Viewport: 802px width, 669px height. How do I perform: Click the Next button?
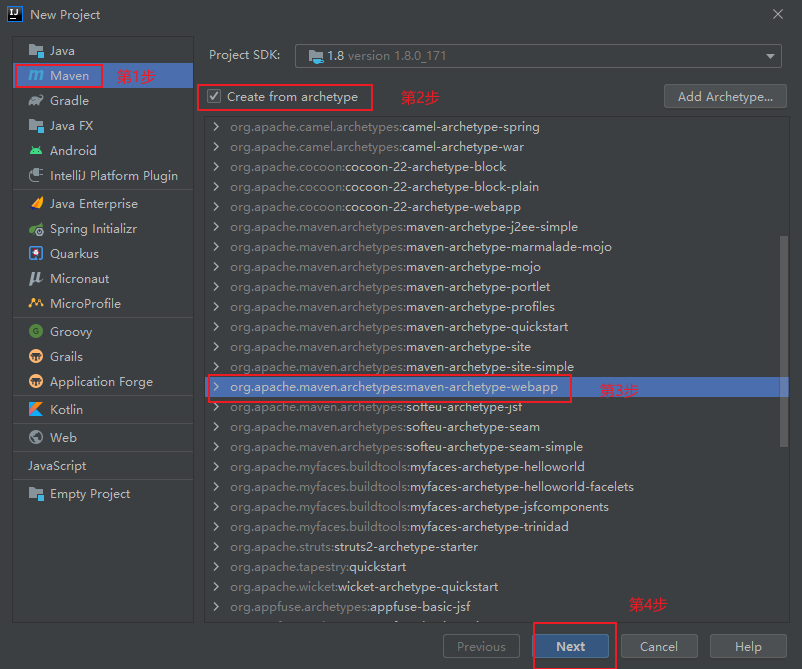click(x=571, y=646)
